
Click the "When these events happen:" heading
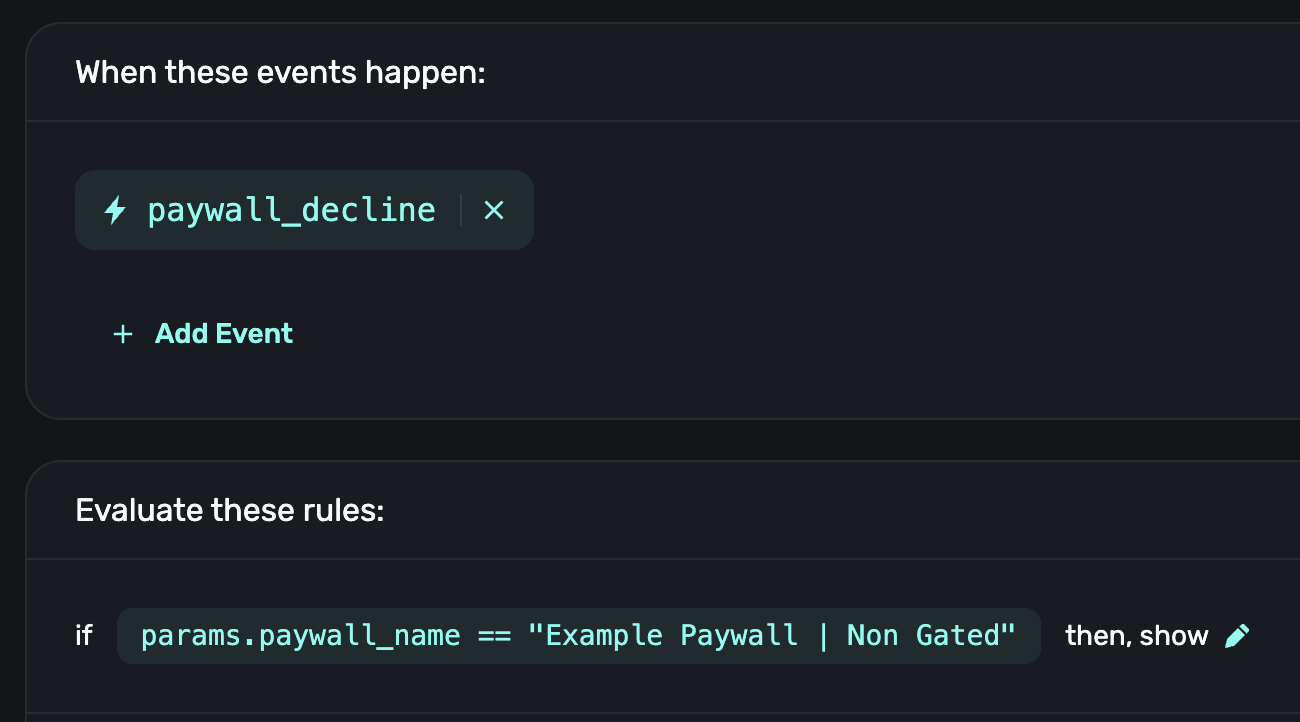(x=280, y=73)
